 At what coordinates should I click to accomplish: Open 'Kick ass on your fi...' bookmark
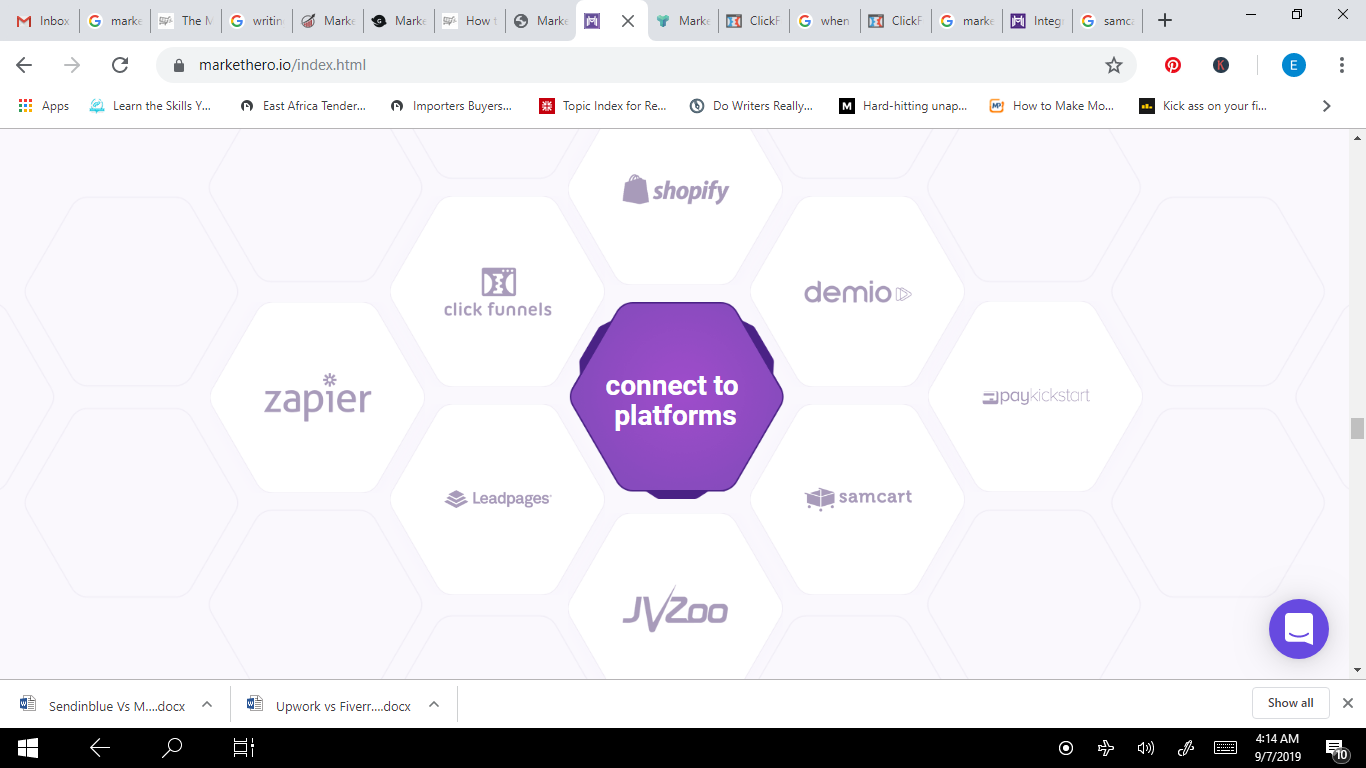[x=1203, y=105]
